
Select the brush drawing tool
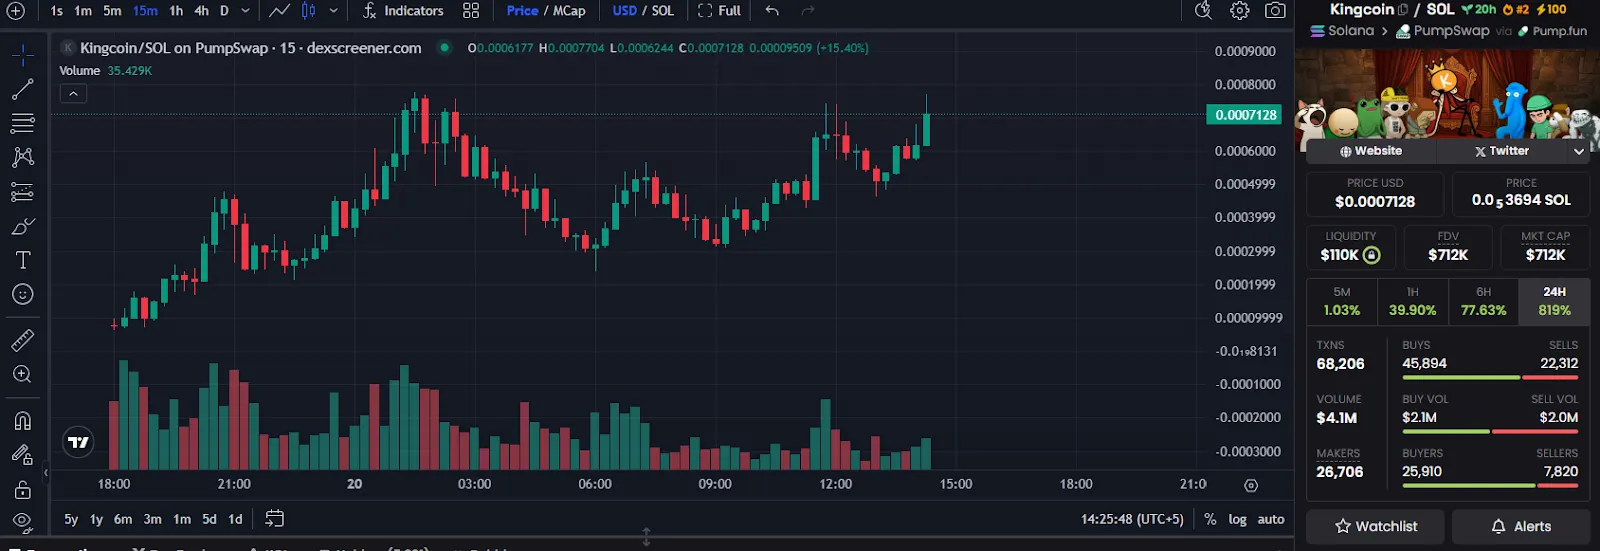(x=22, y=226)
